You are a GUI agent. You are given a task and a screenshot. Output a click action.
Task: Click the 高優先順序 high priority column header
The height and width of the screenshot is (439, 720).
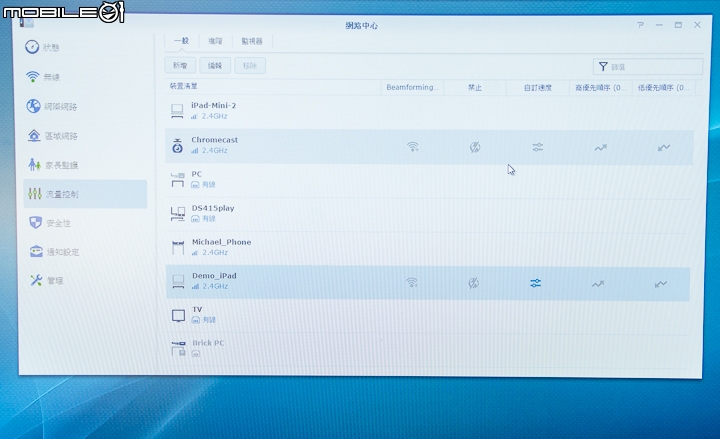point(601,87)
